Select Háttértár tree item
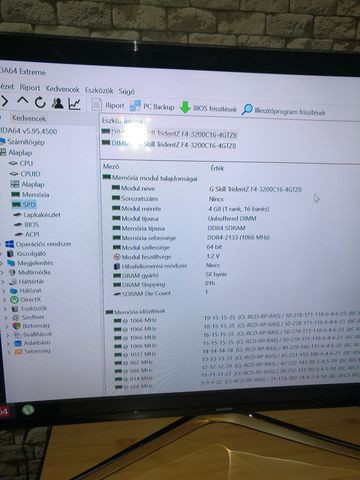Image resolution: width=360 pixels, height=480 pixels. [27, 282]
